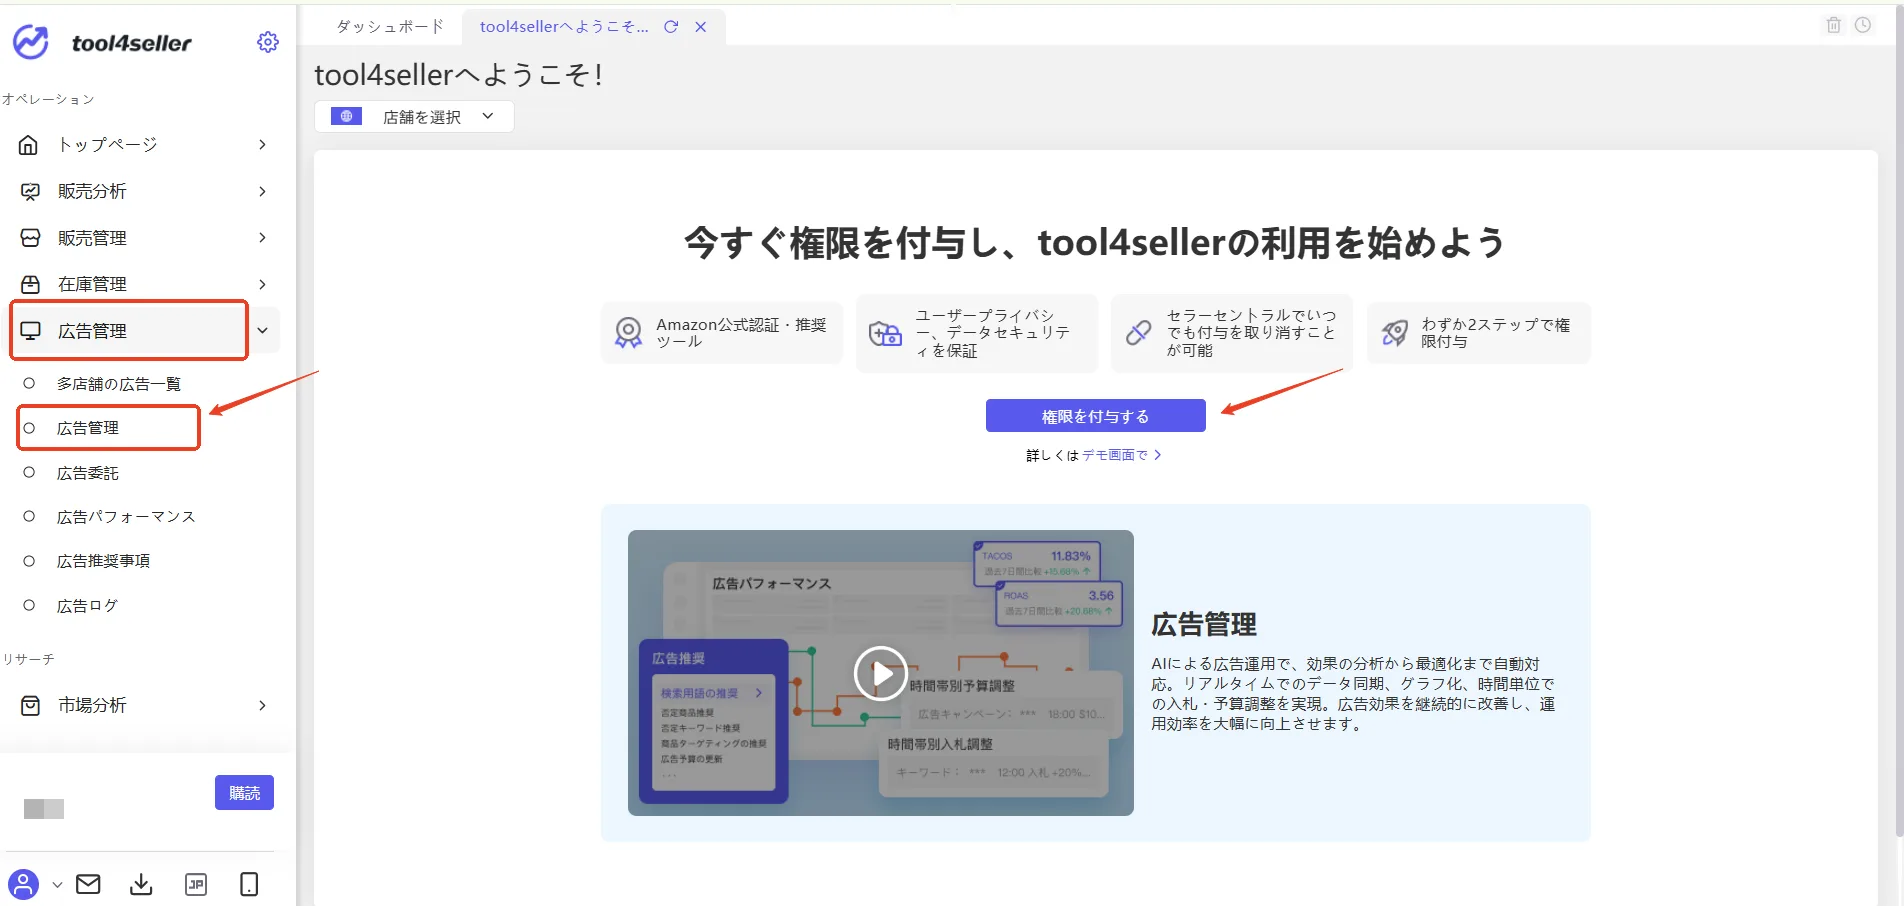Click the 販売分析 menu label
Viewport: 1904px width, 906px height.
click(92, 191)
